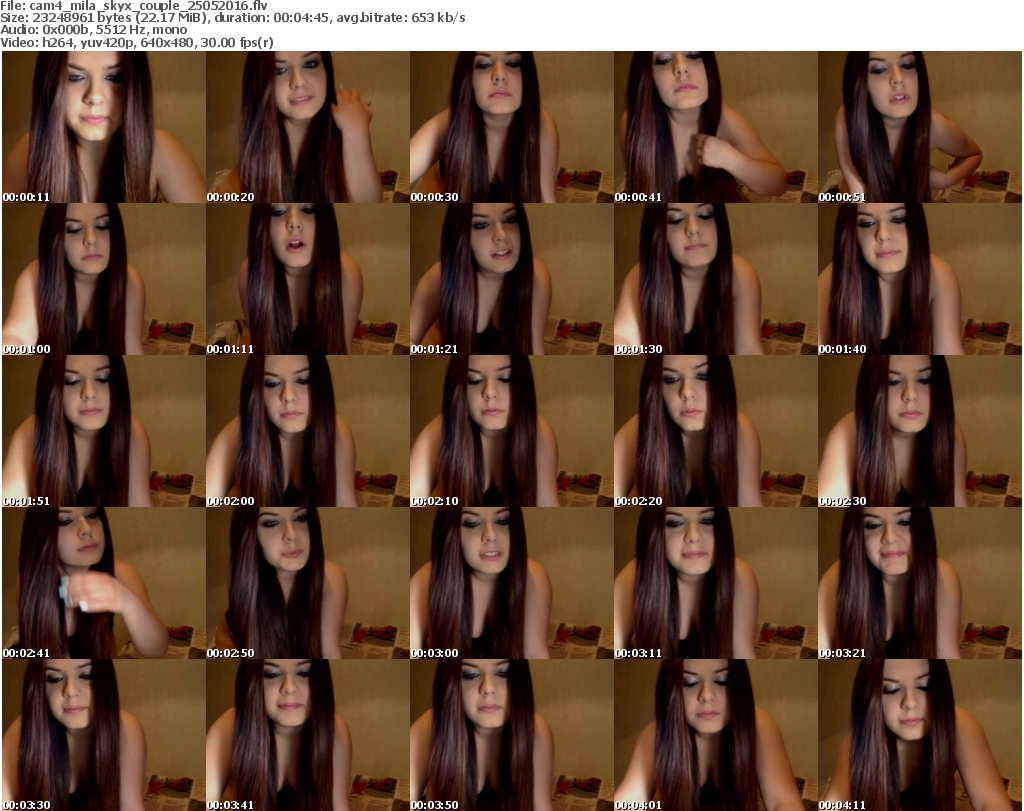Select the thumbnail frame at 00:00:20
The image size is (1024, 811).
click(308, 127)
